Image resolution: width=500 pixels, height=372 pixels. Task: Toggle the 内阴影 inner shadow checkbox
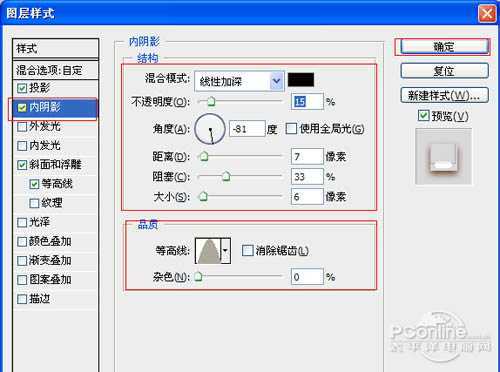[22, 108]
